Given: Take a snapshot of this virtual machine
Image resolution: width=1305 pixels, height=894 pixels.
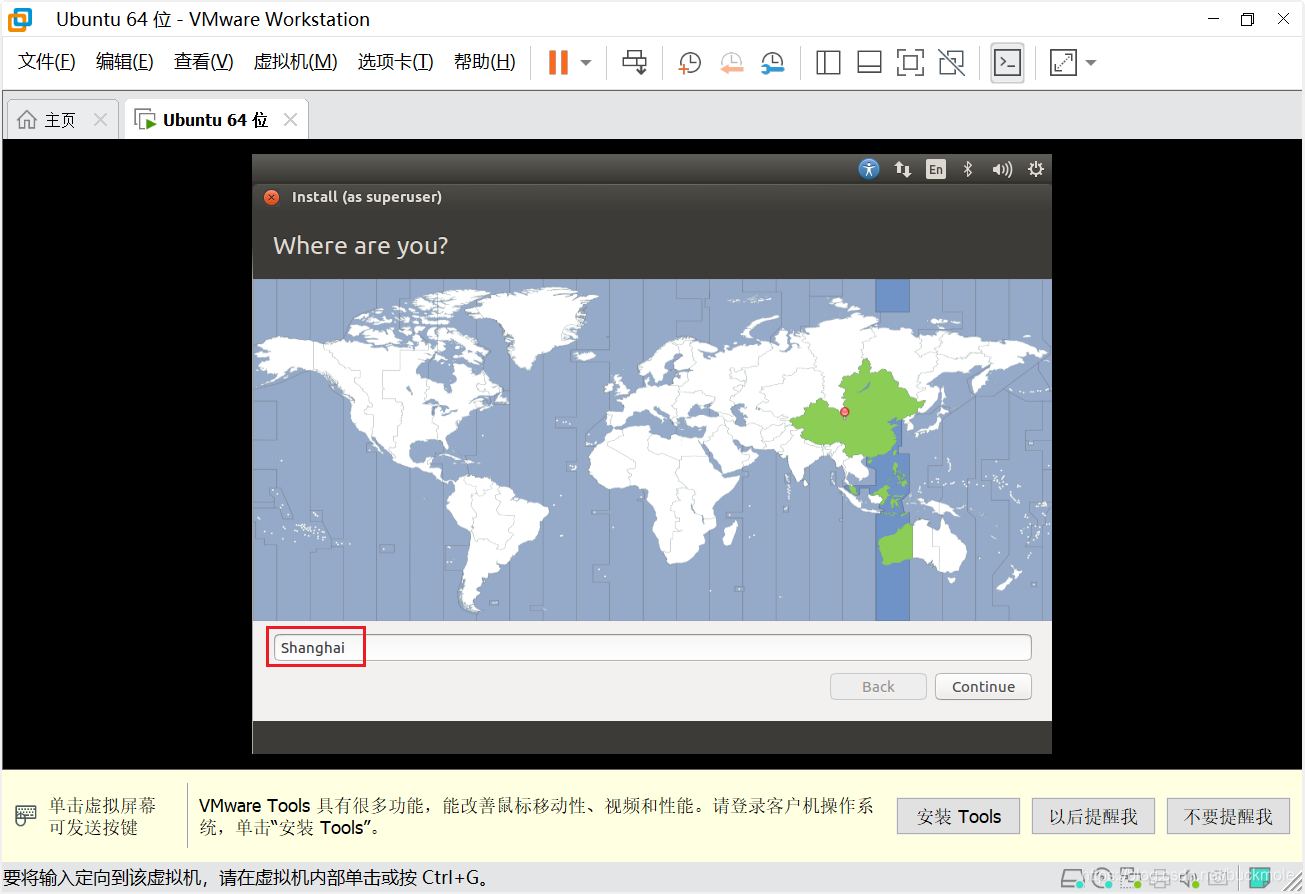Looking at the screenshot, I should pos(689,63).
